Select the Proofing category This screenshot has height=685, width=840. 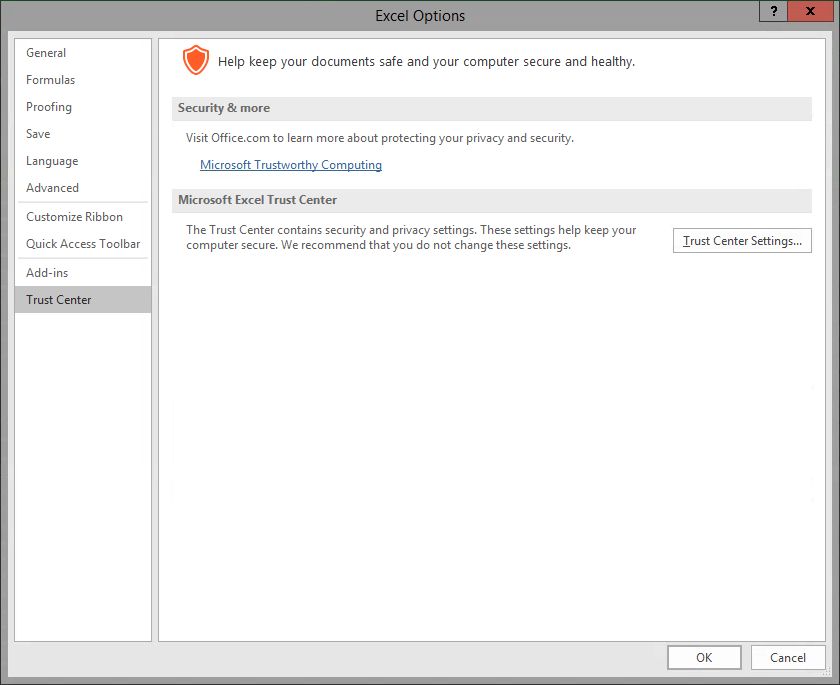coord(83,107)
